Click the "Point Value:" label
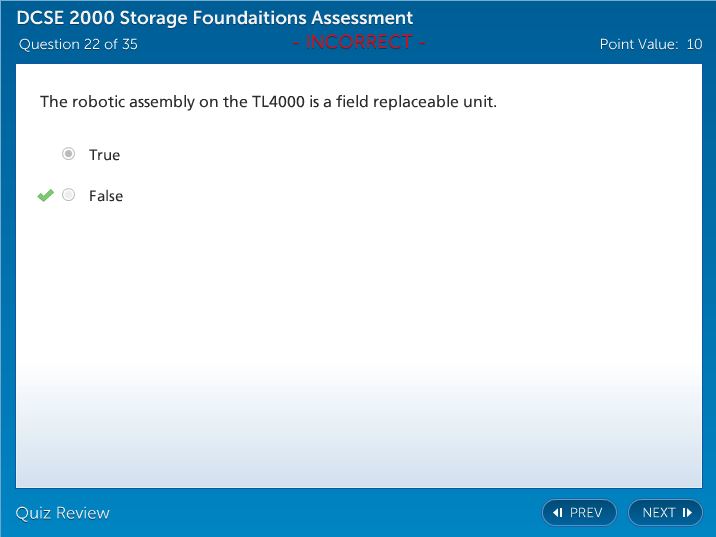The image size is (716, 537). tap(639, 44)
